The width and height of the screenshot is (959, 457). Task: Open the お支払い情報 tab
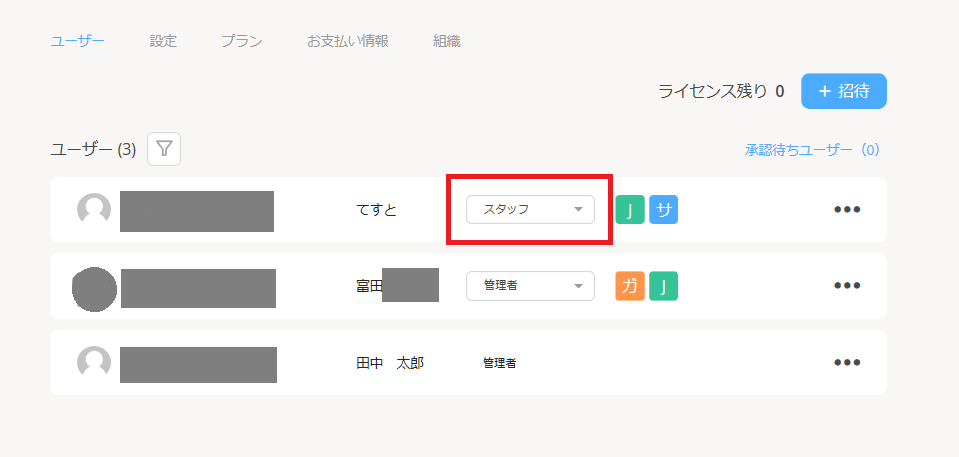click(x=347, y=41)
